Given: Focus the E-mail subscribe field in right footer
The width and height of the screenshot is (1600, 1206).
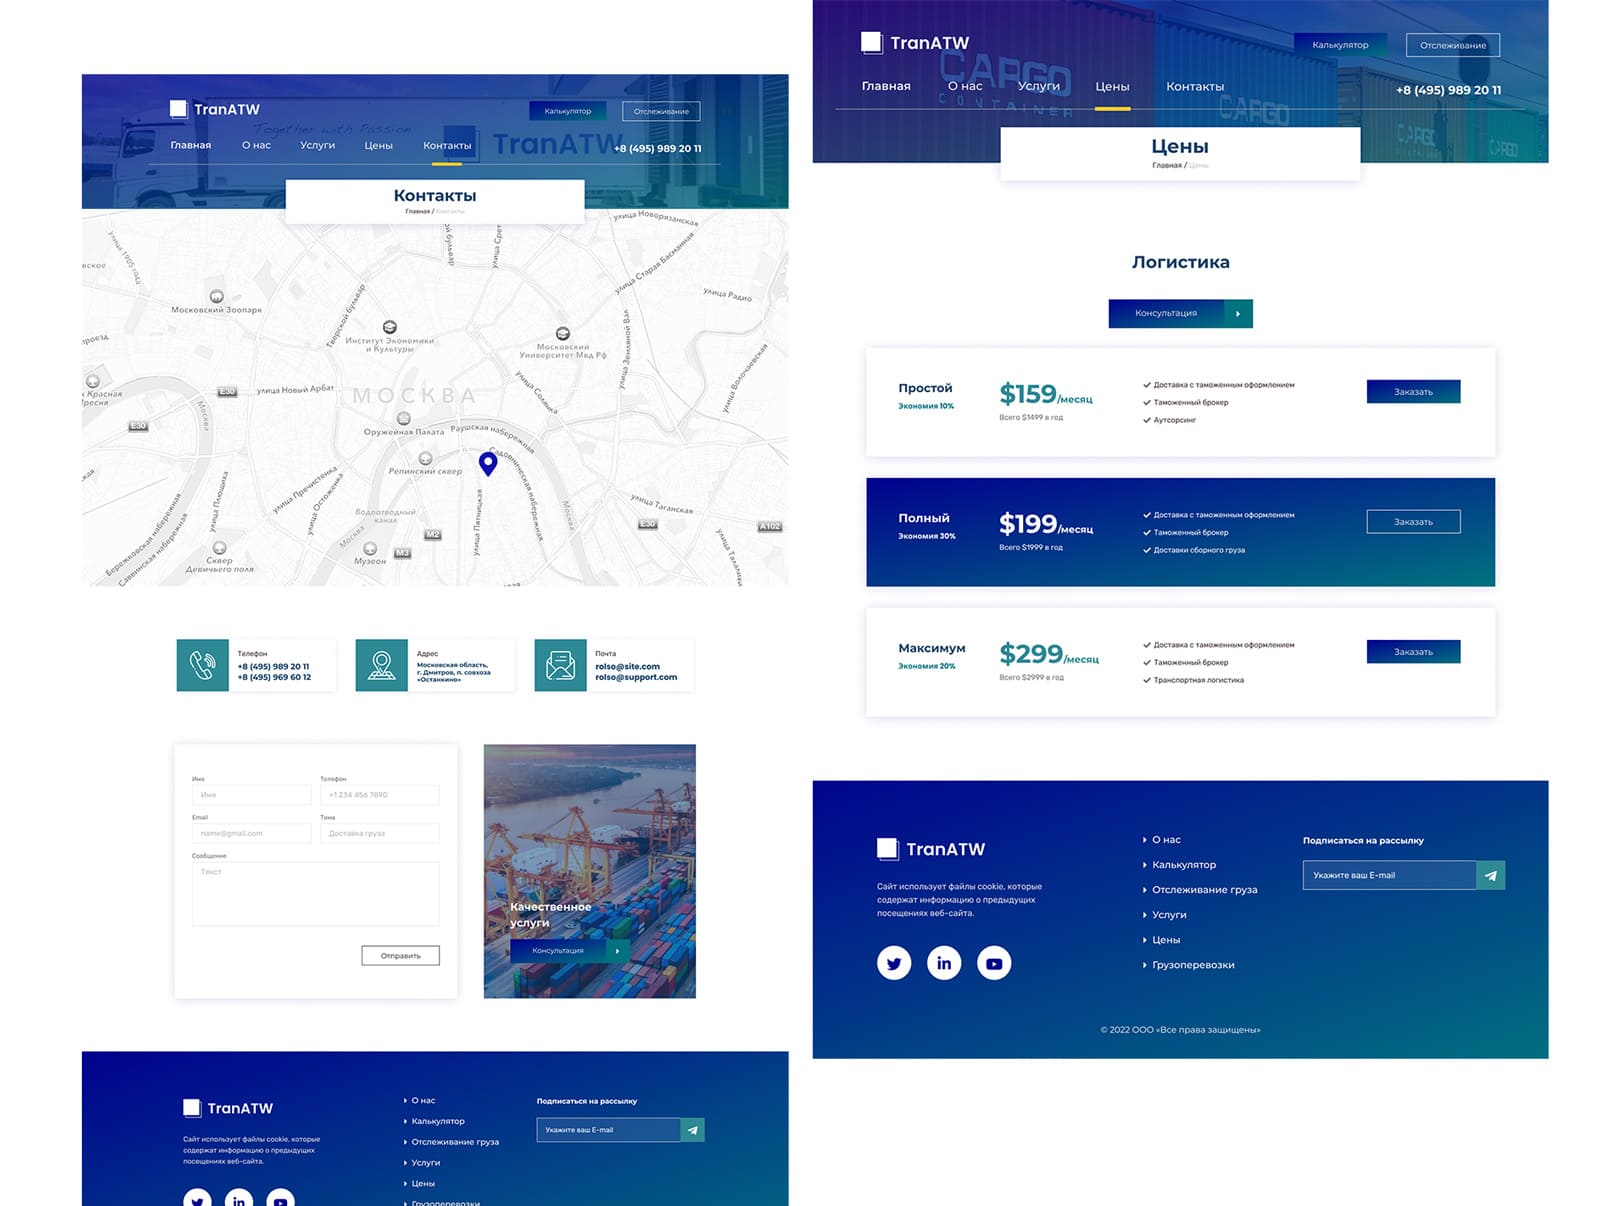Looking at the screenshot, I should click(1388, 875).
